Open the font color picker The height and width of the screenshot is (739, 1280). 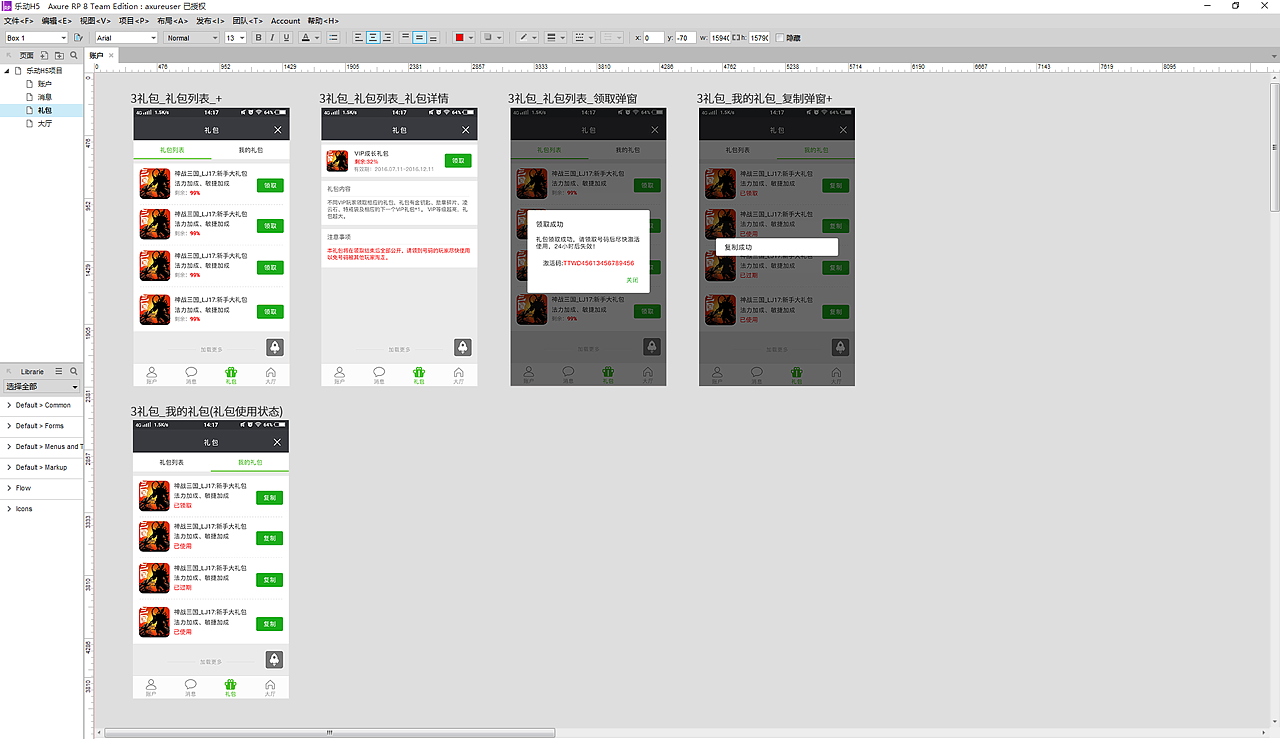click(x=310, y=38)
